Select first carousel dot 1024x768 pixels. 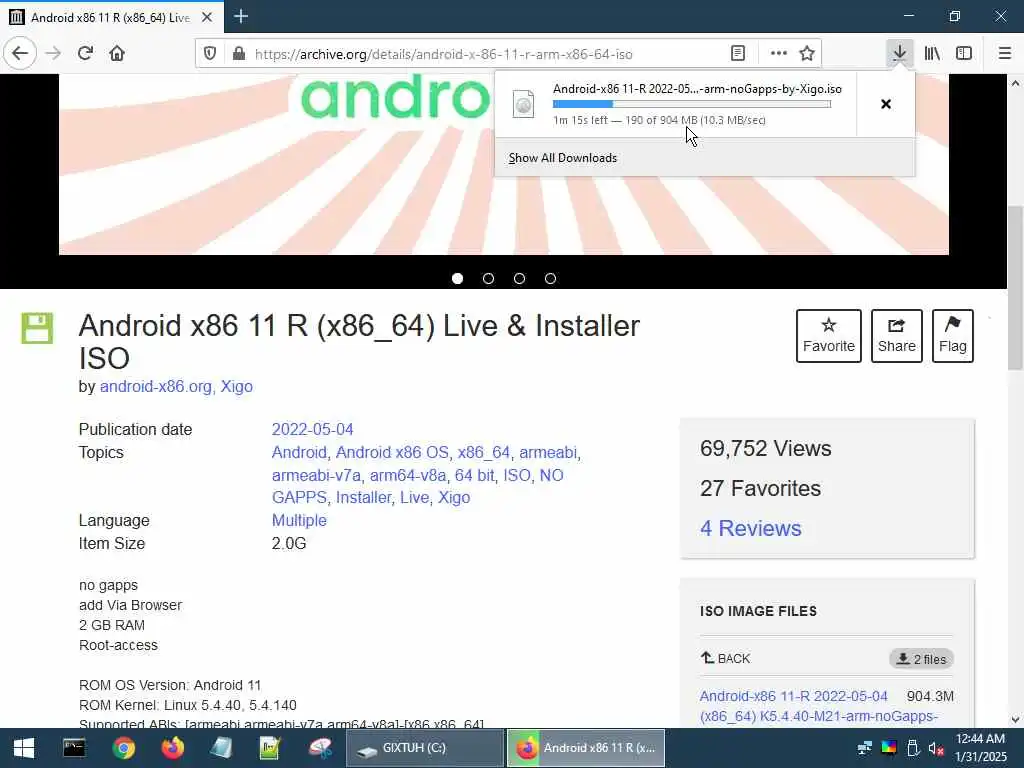(457, 279)
